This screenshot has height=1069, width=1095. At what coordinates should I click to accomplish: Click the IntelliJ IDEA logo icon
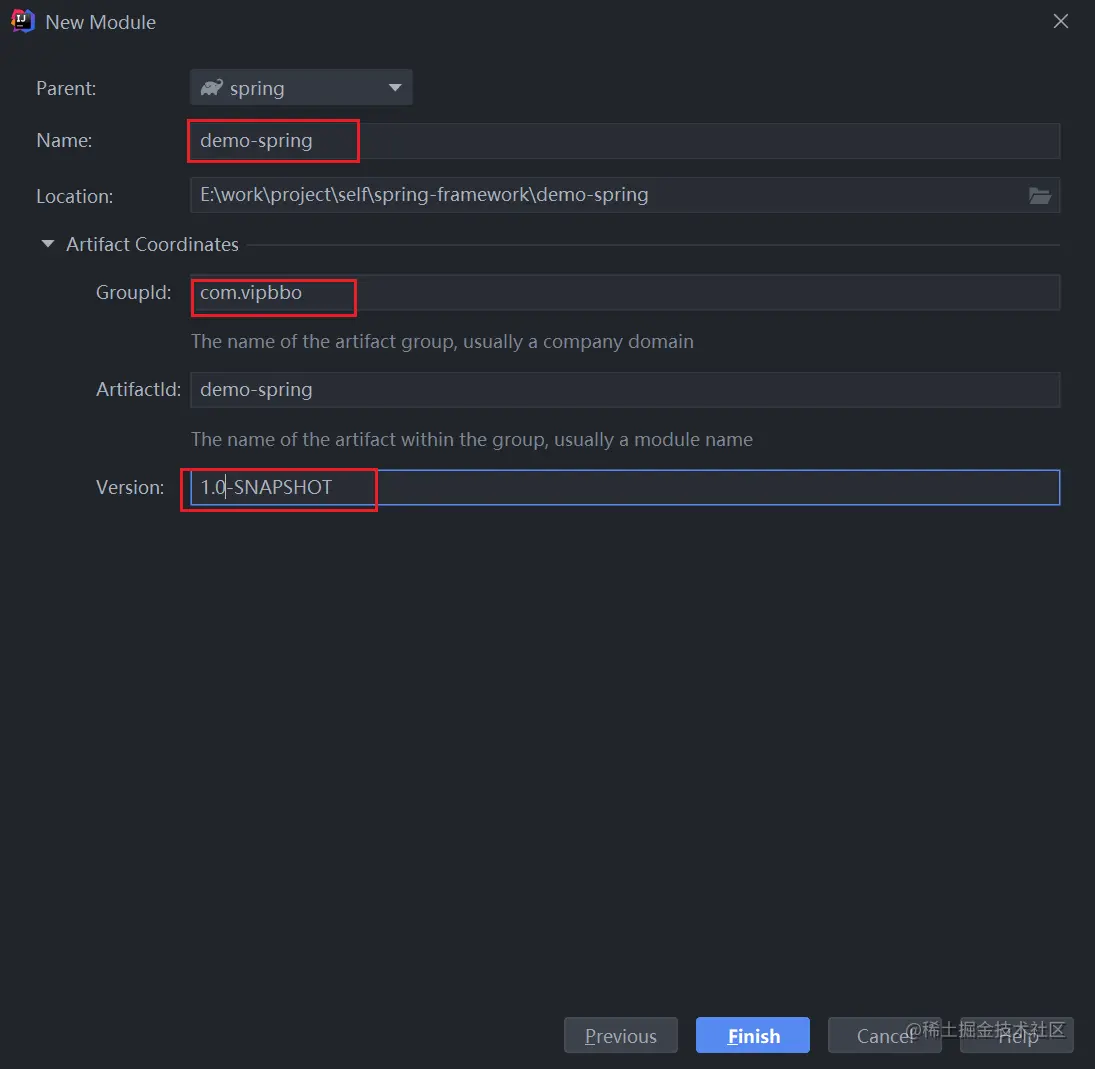pos(22,21)
